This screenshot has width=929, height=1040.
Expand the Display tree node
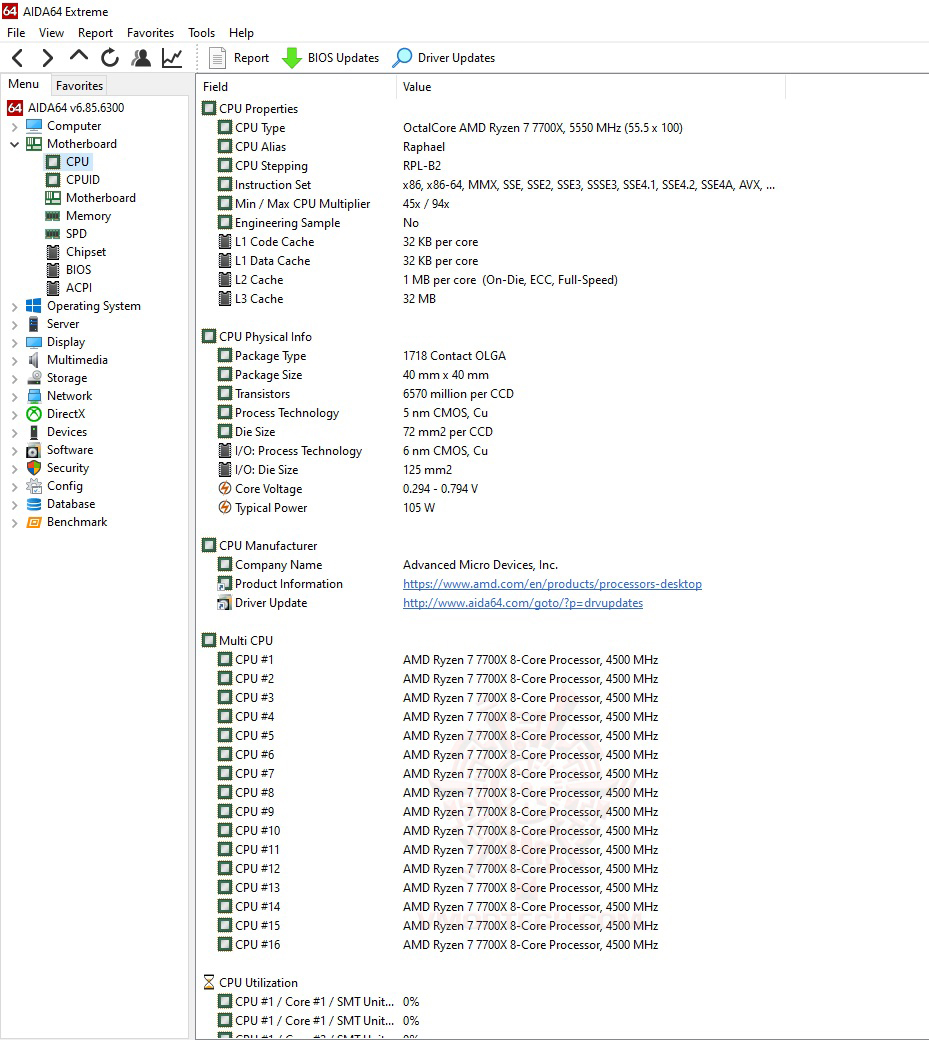pos(15,342)
